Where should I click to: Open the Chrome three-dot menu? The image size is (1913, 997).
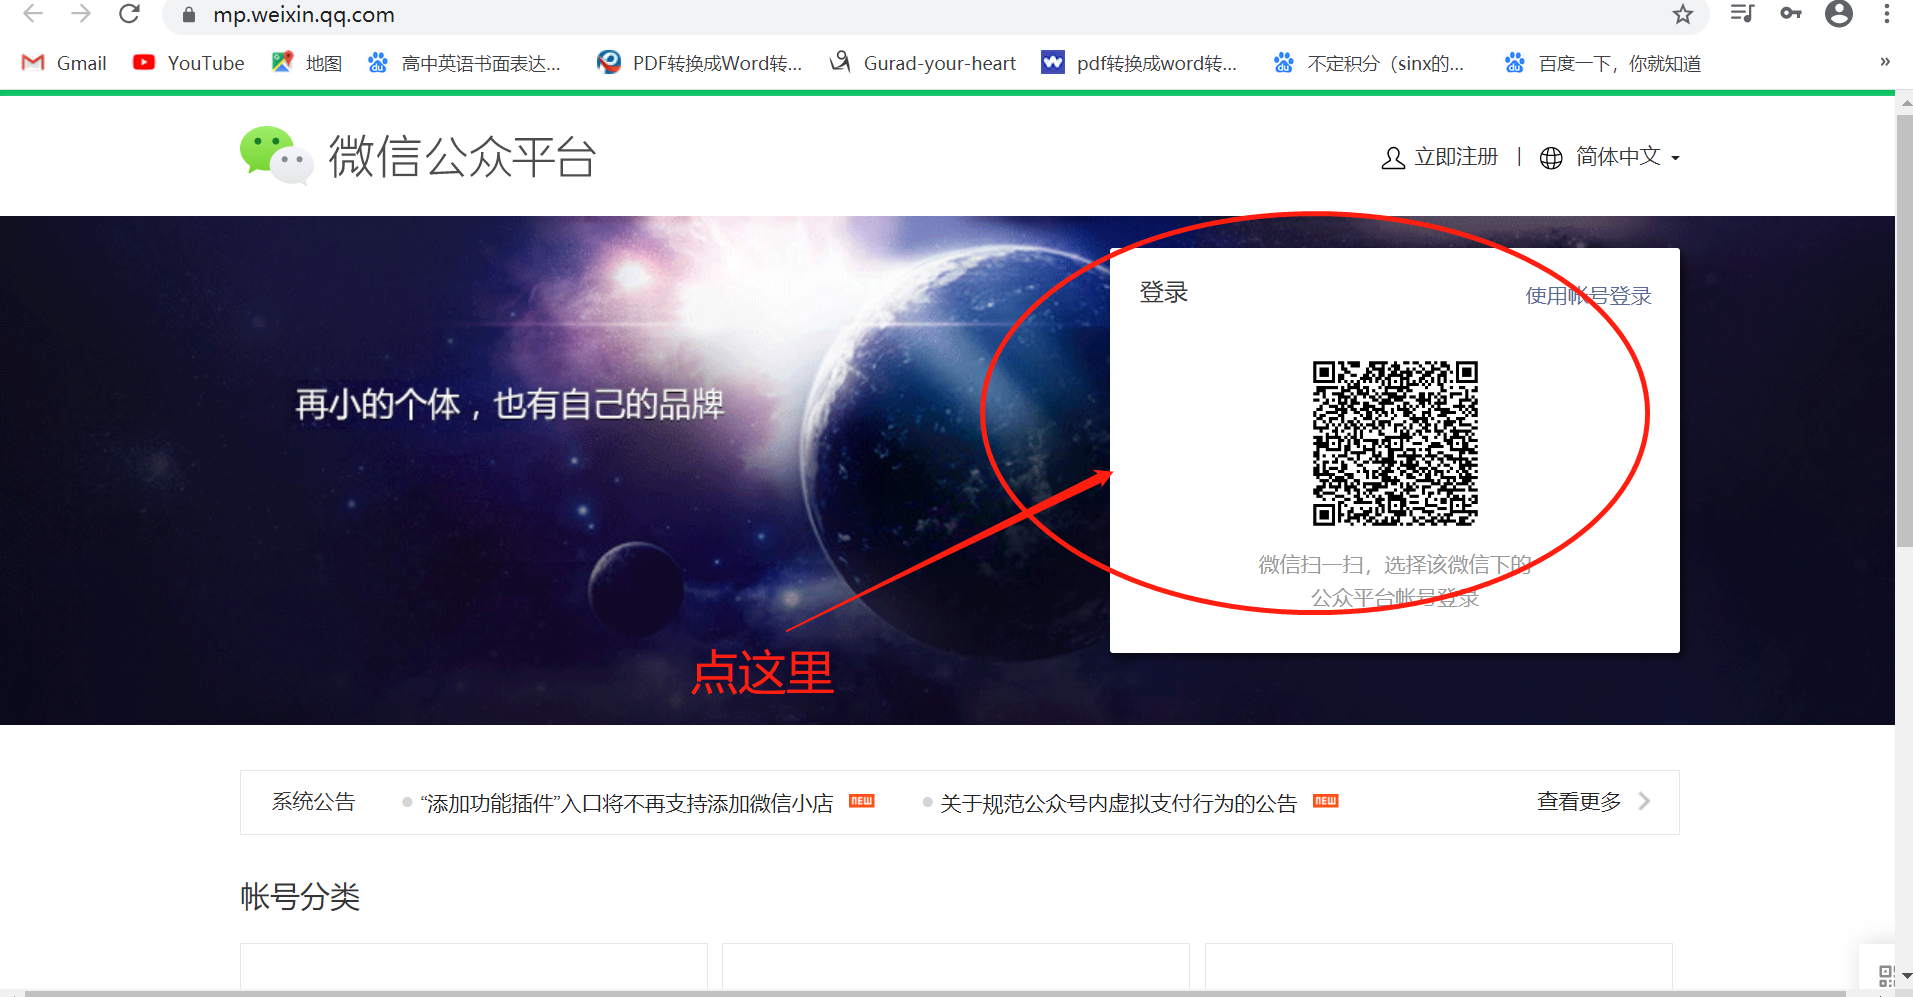pos(1886,13)
